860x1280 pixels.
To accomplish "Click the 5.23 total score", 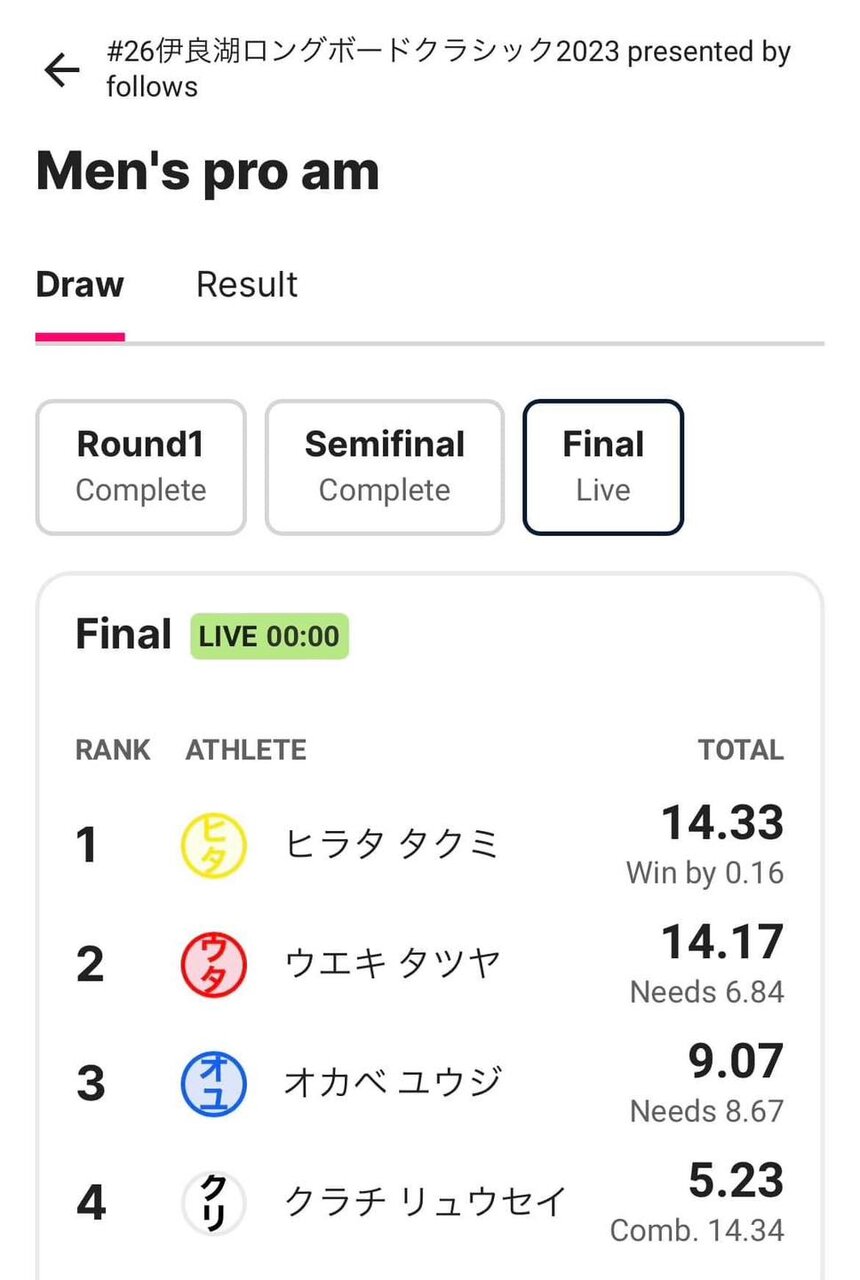I will click(x=736, y=1181).
